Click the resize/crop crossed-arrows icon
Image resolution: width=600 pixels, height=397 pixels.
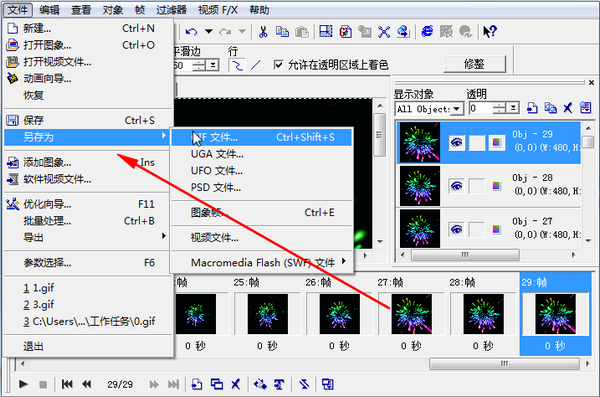(x=384, y=32)
